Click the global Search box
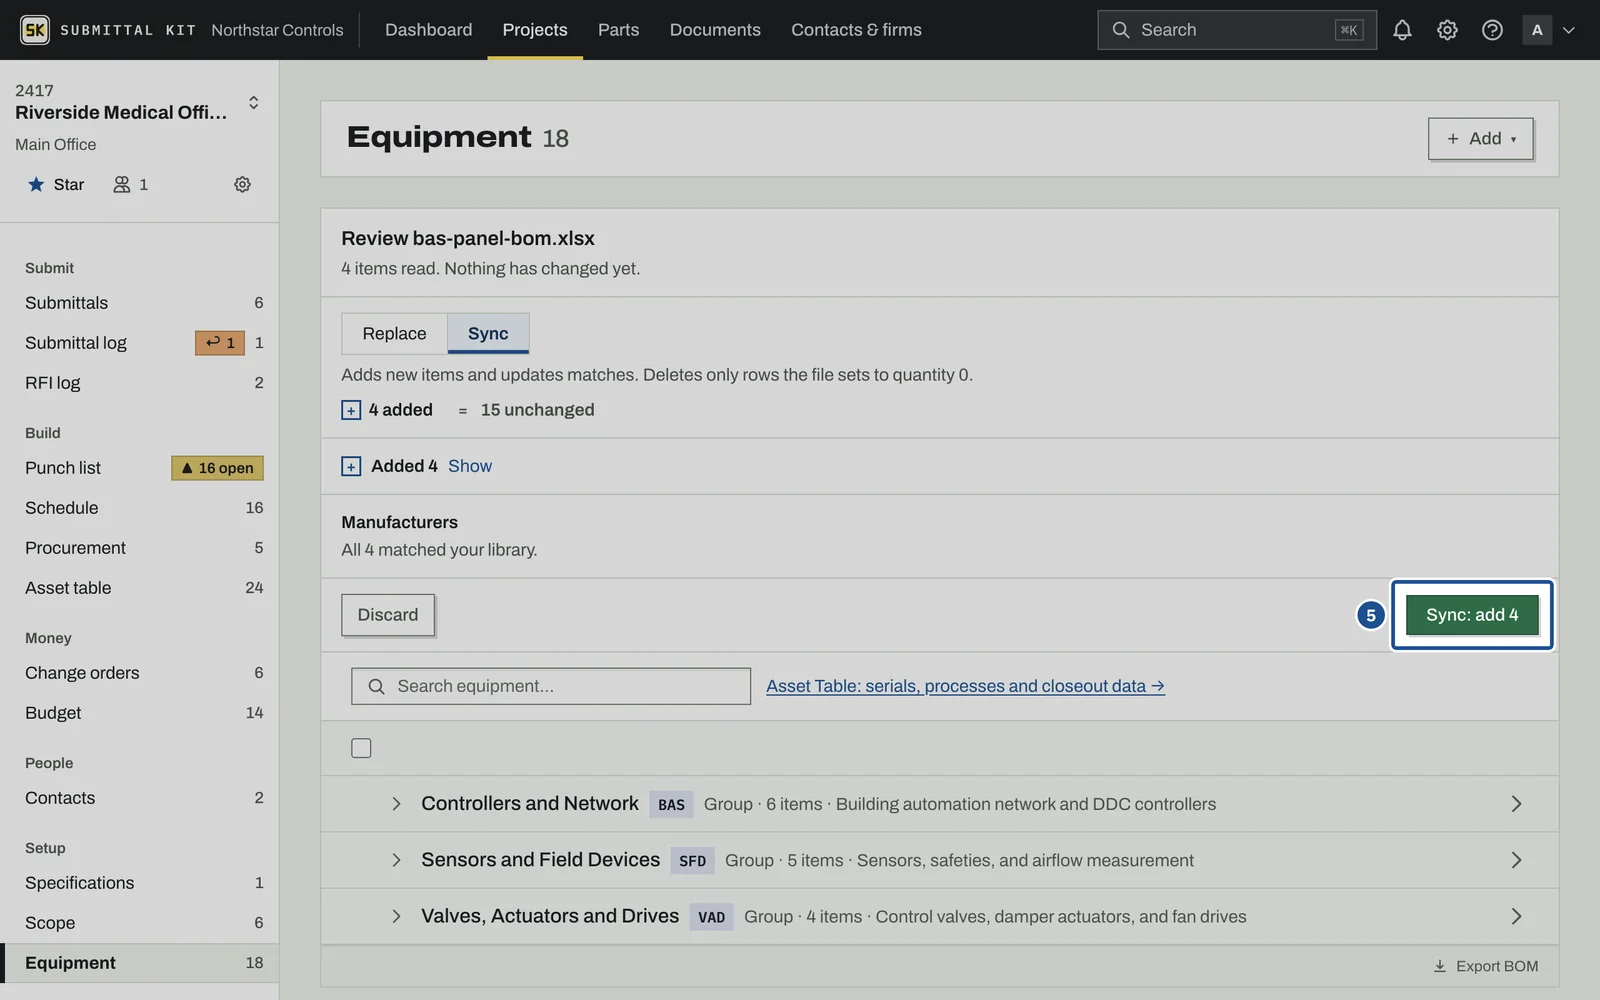This screenshot has width=1600, height=1000. [1237, 30]
